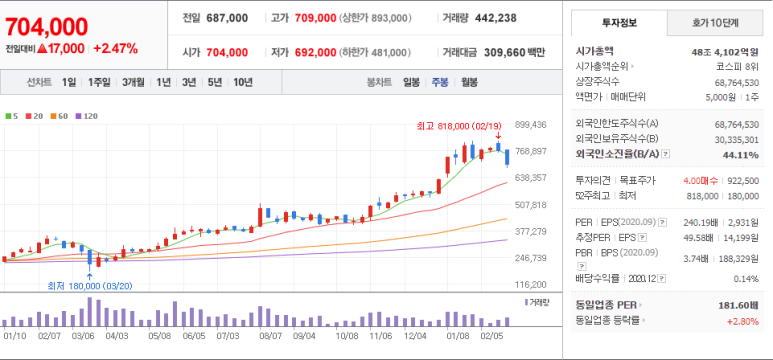Image resolution: width=773 pixels, height=360 pixels.
Task: Expand the 동일업종 등락률 chevron
Action: 643,321
